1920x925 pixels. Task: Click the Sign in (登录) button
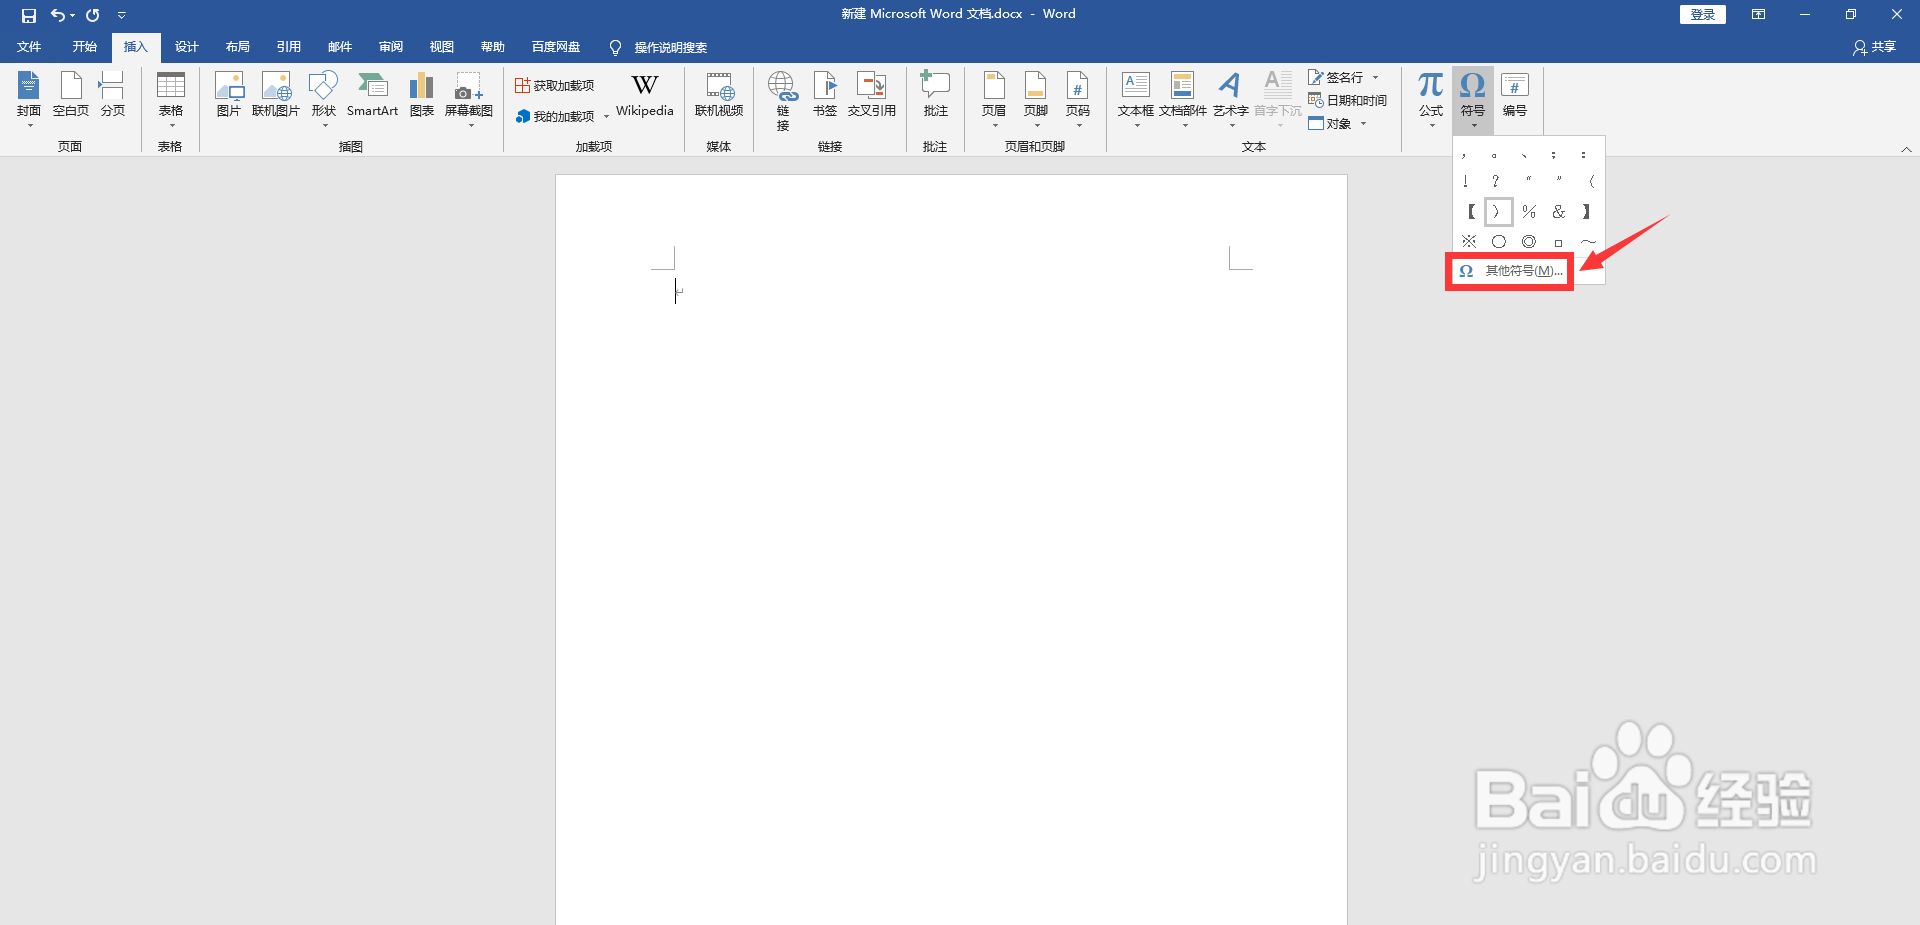[1702, 14]
